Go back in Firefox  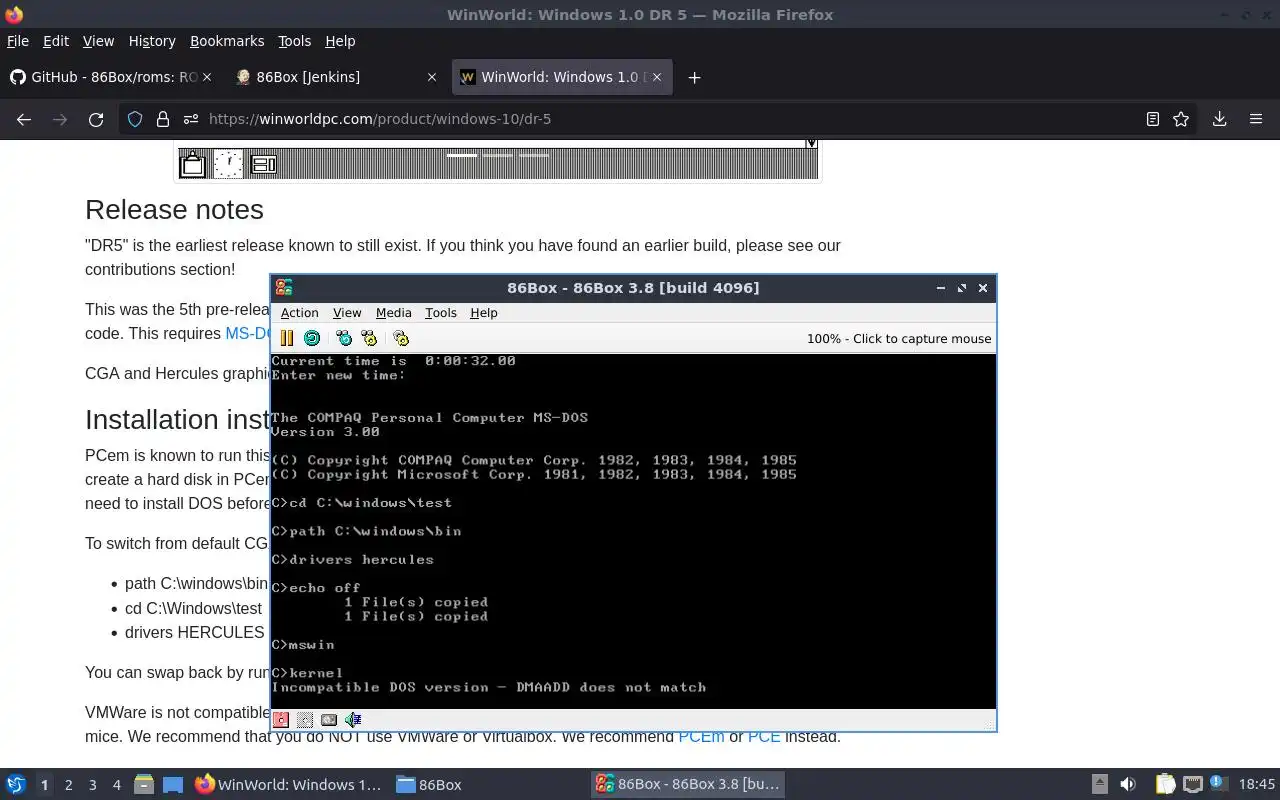pyautogui.click(x=24, y=119)
